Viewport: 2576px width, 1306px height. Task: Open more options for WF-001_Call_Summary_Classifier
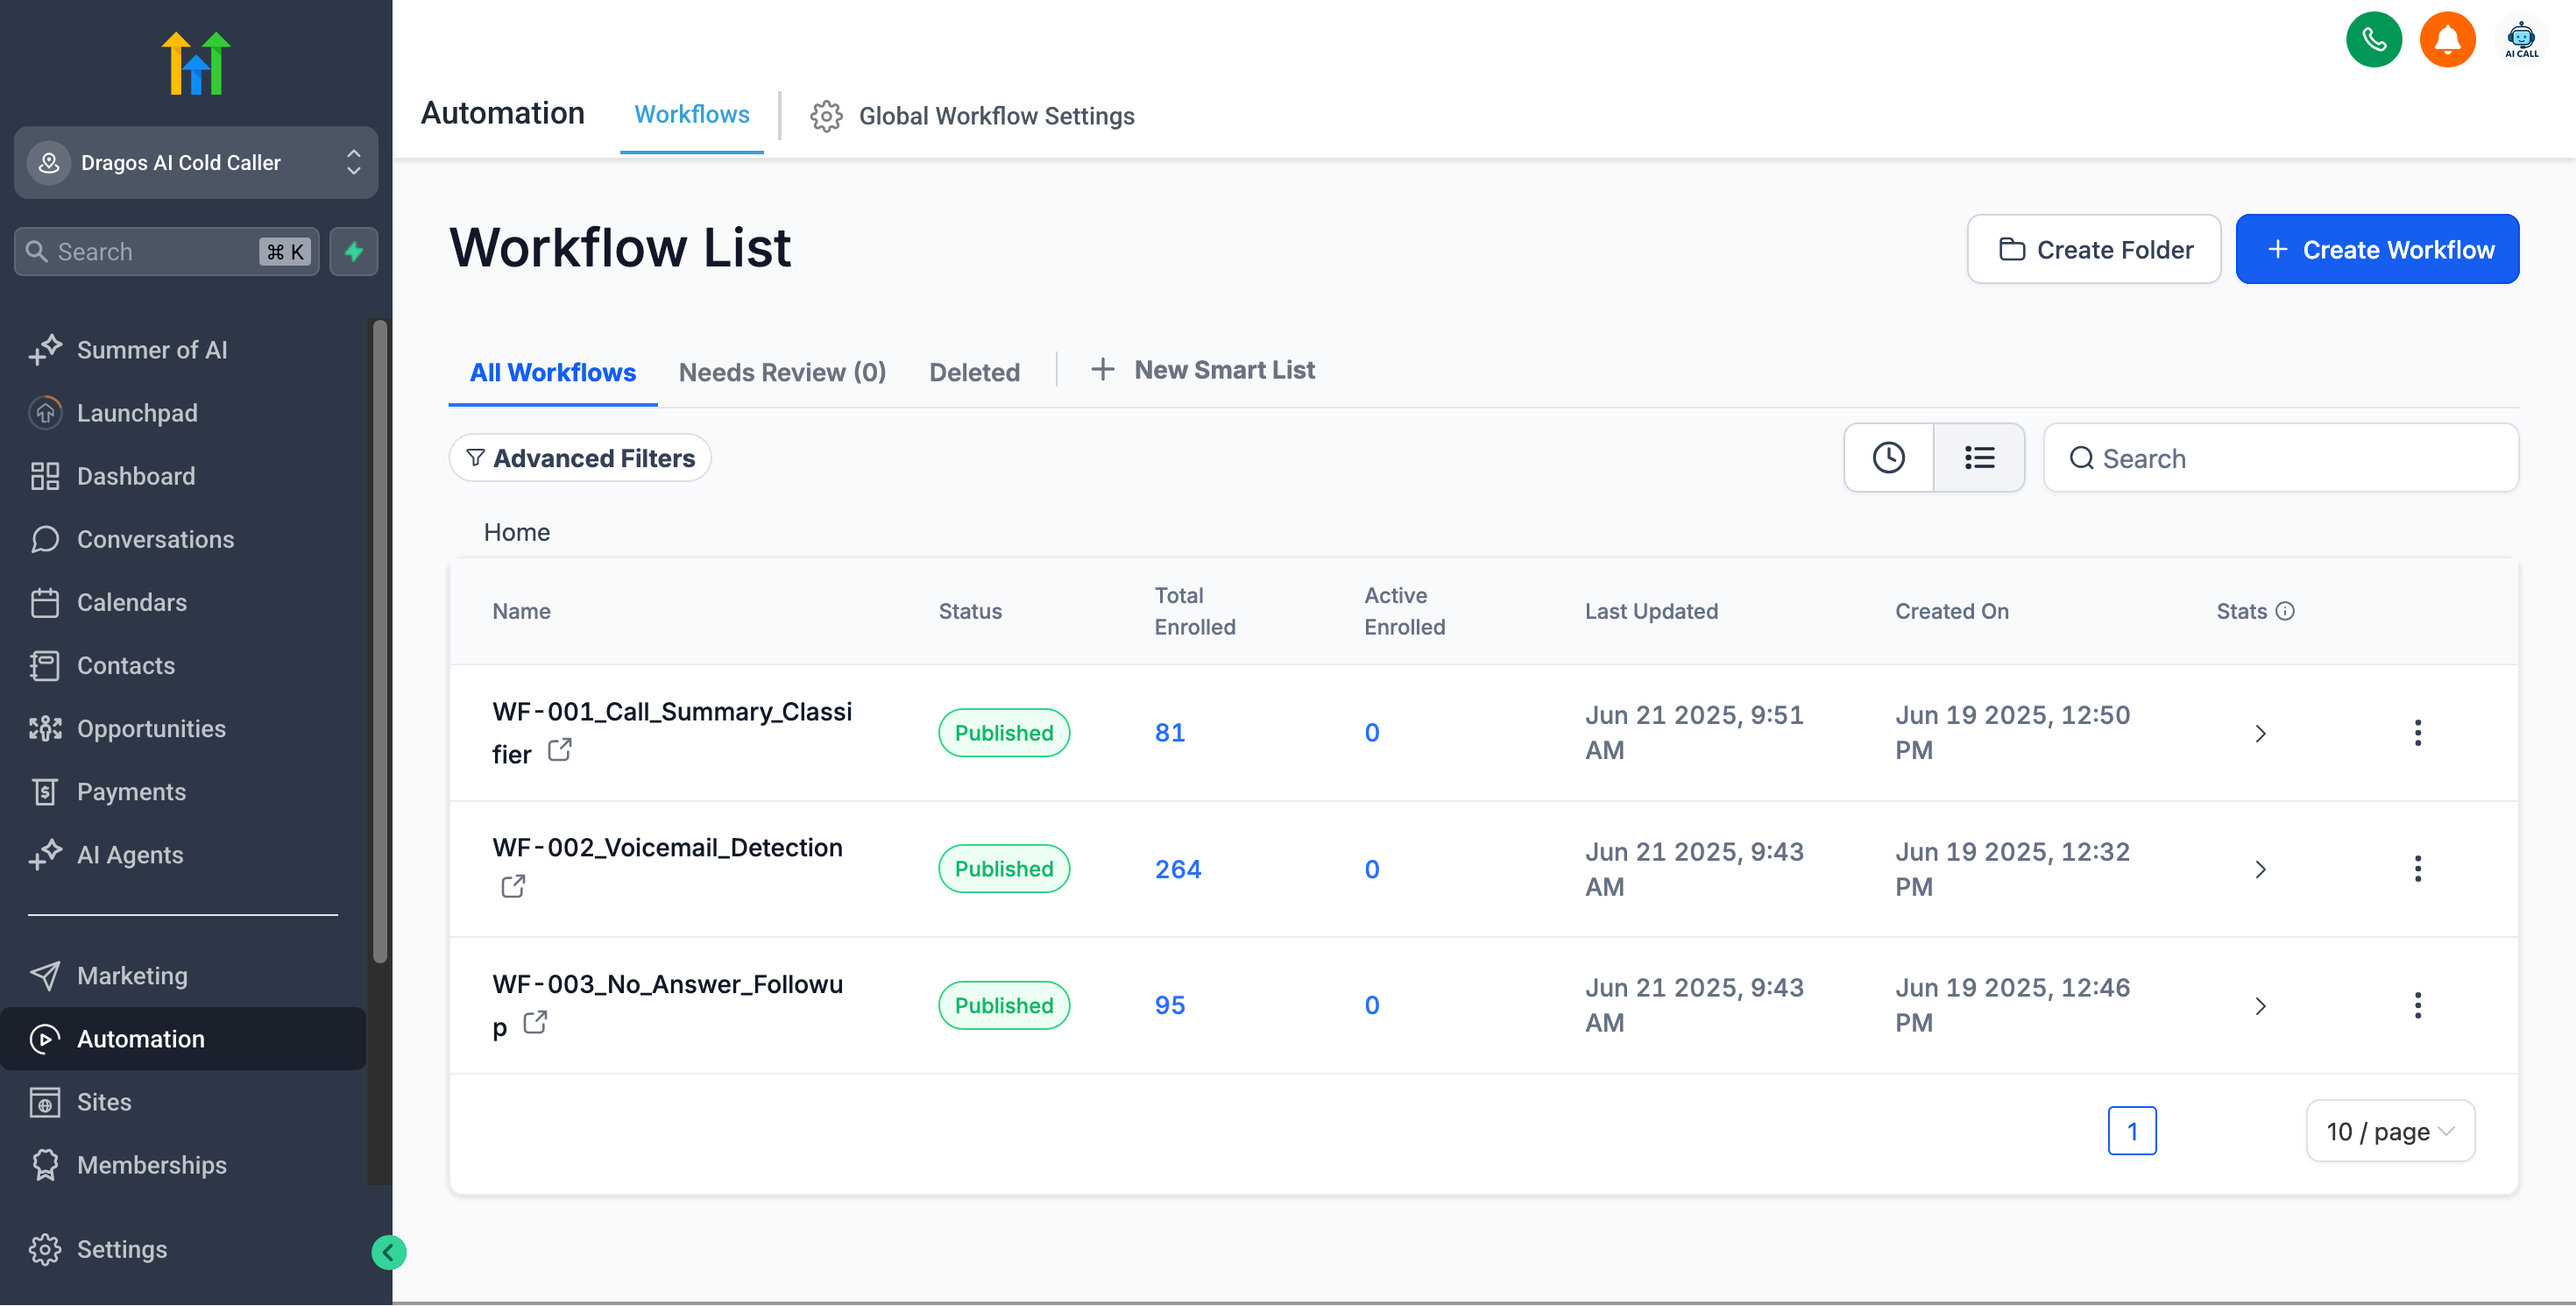[2417, 733]
